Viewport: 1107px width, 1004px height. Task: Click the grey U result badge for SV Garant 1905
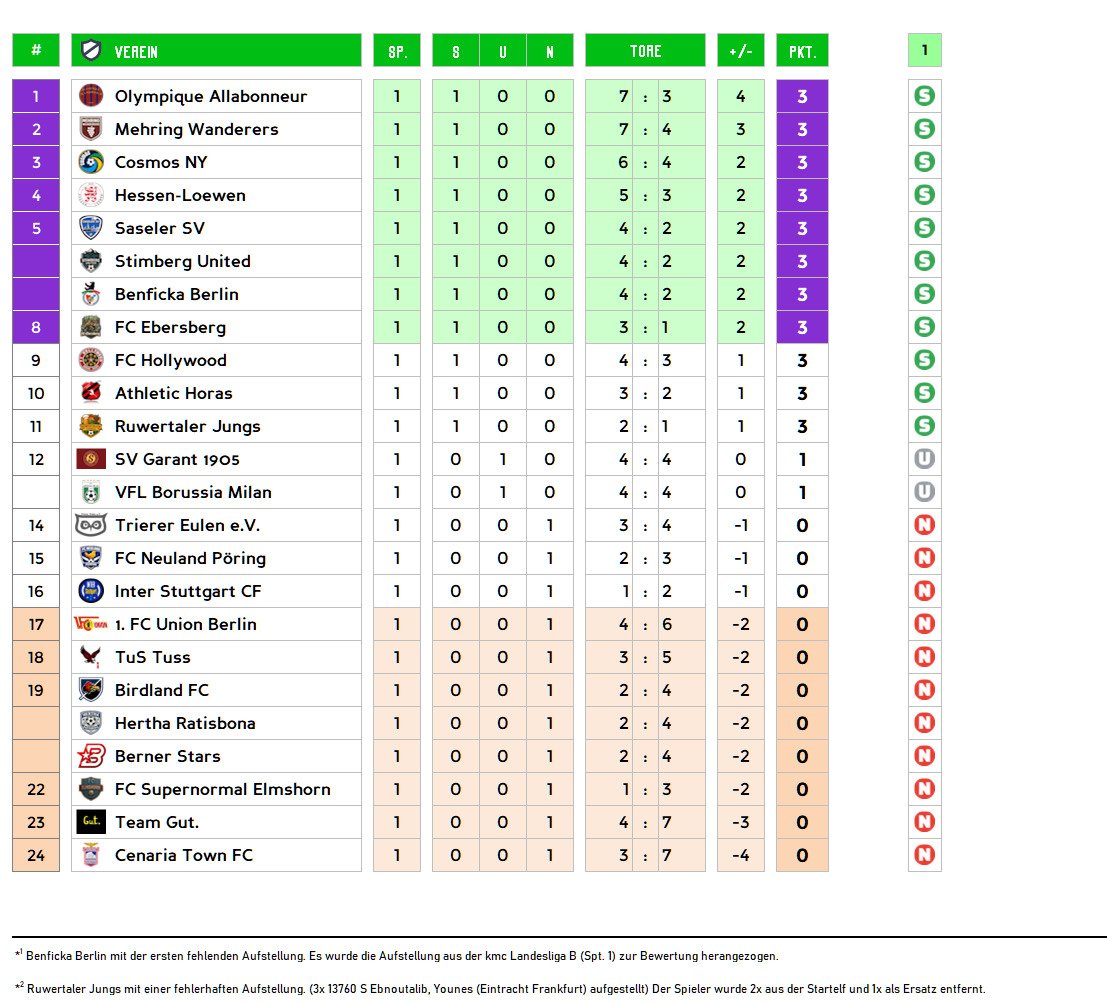924,459
